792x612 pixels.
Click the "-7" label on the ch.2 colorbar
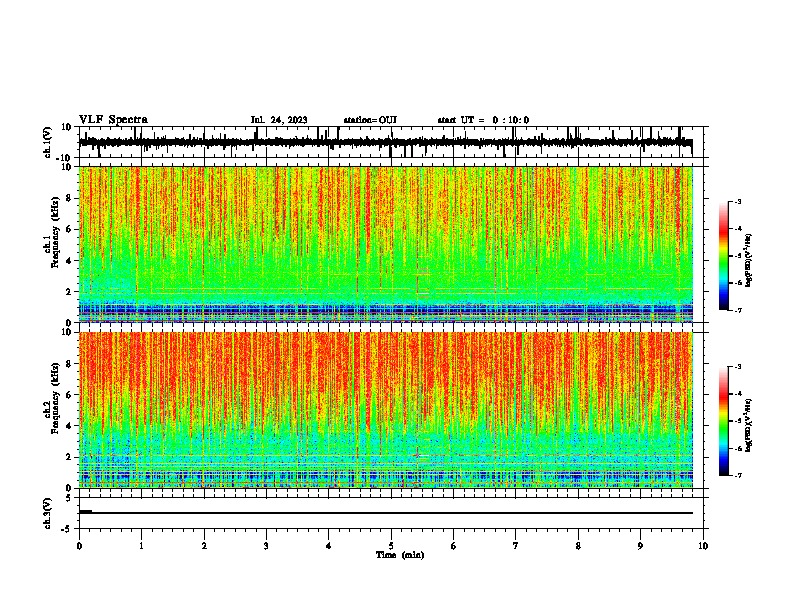pyautogui.click(x=737, y=475)
